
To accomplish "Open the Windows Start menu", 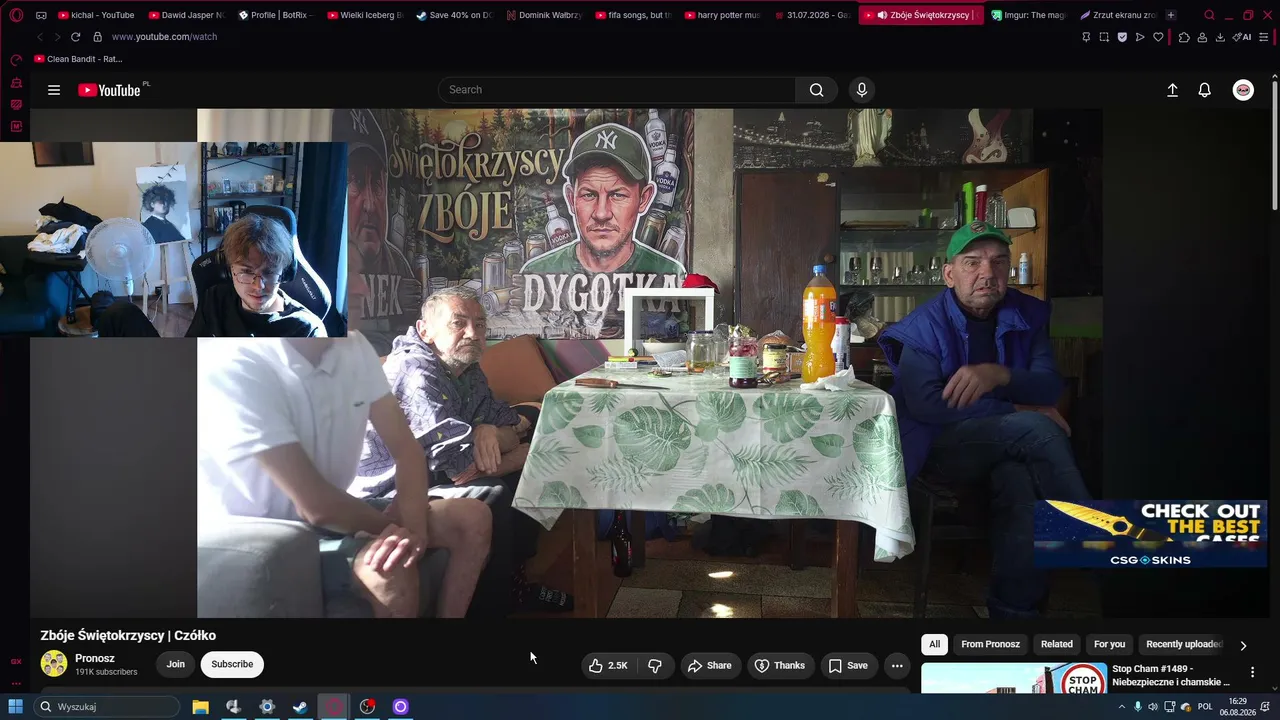I will pos(16,707).
